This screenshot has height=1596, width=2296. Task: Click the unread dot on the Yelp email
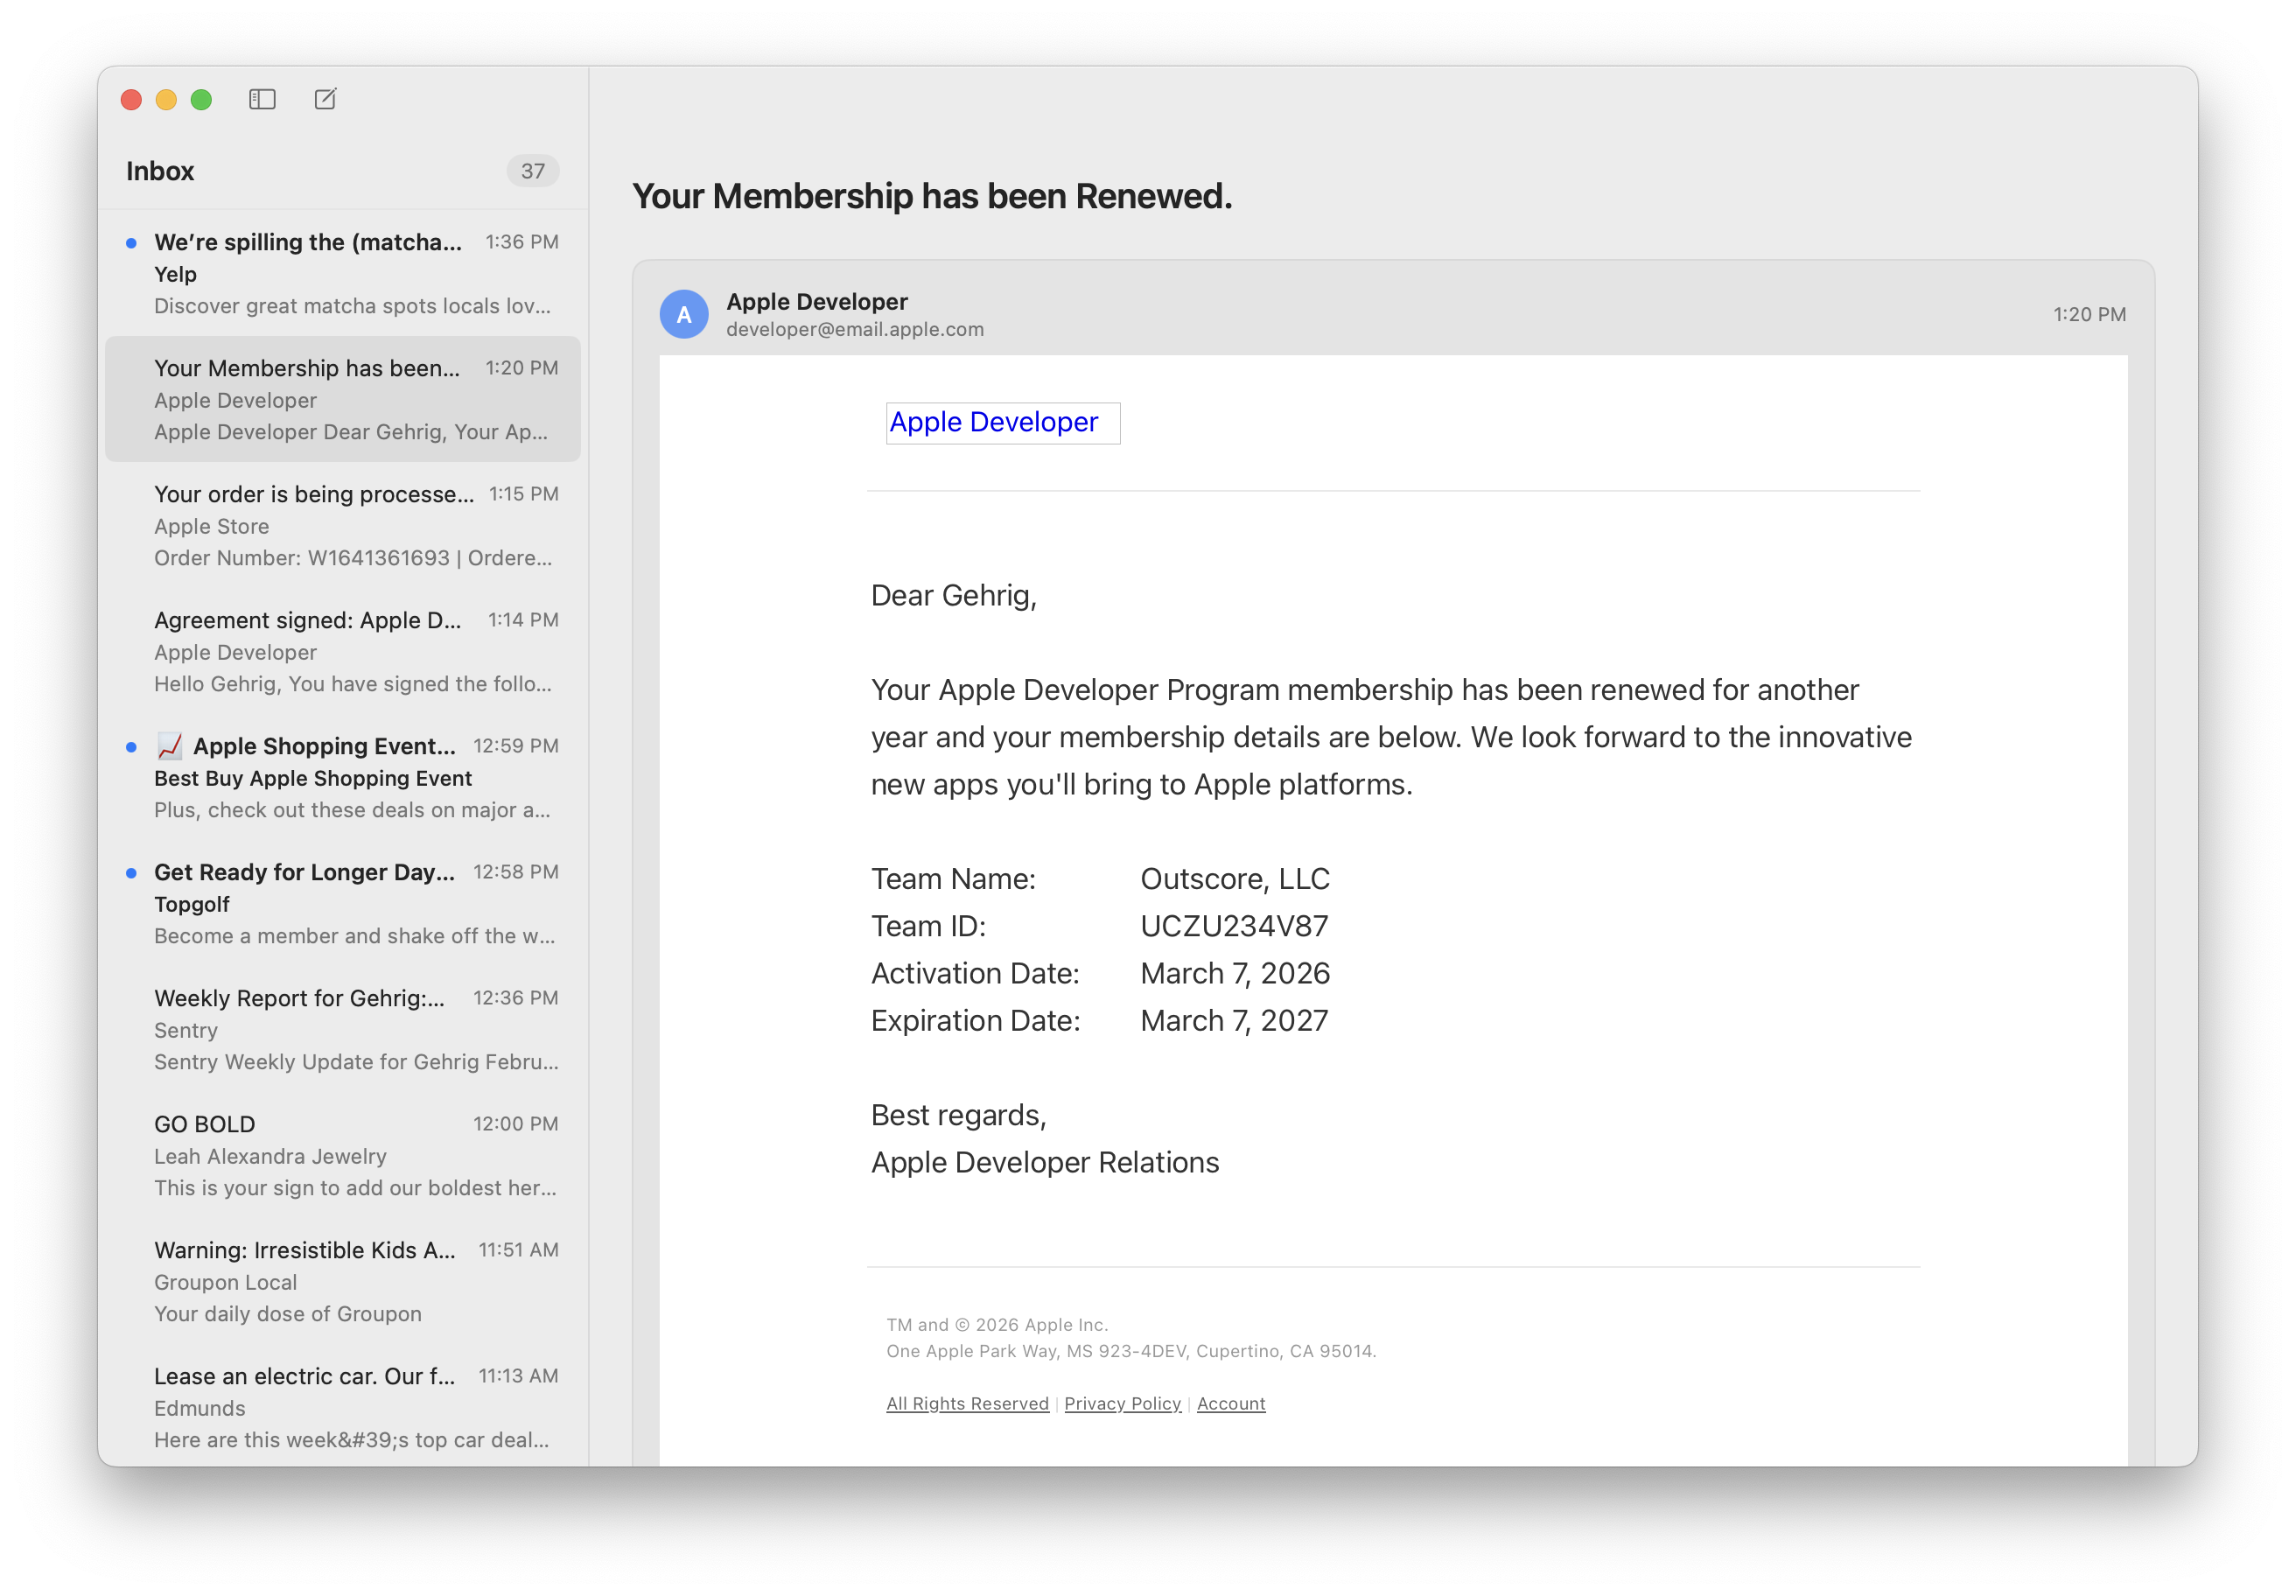coord(131,242)
